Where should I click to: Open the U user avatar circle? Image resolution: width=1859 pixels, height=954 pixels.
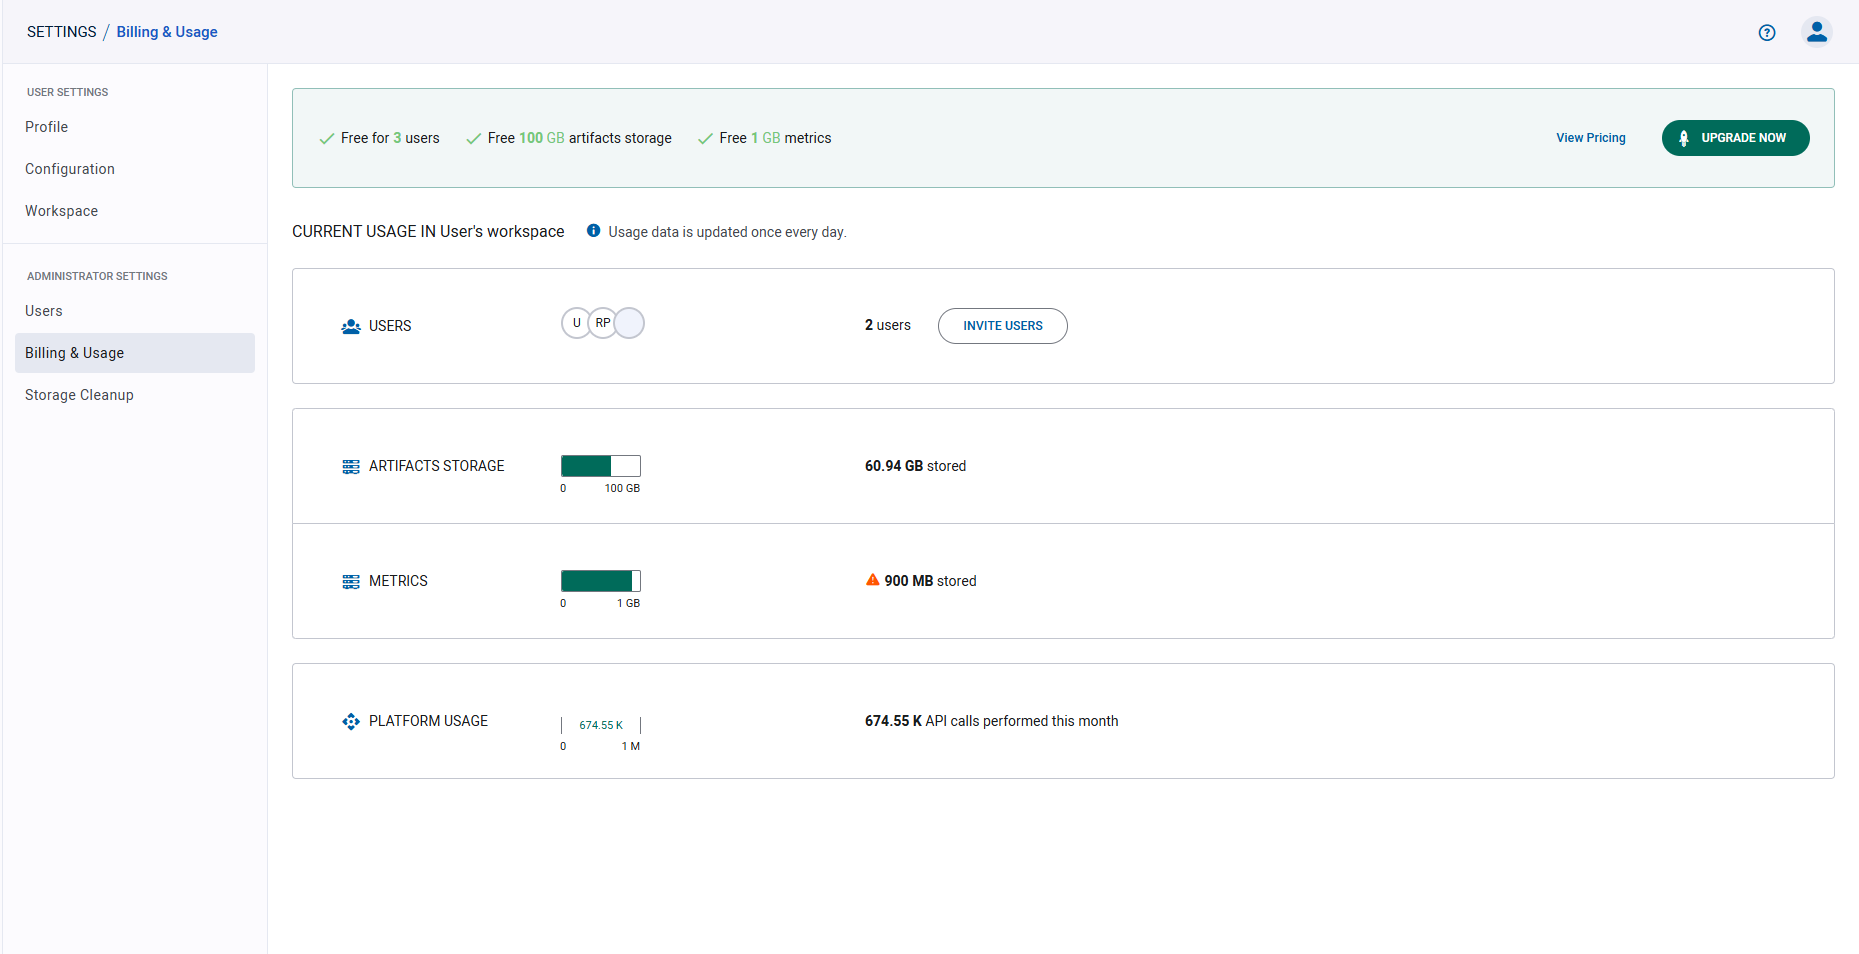(577, 322)
